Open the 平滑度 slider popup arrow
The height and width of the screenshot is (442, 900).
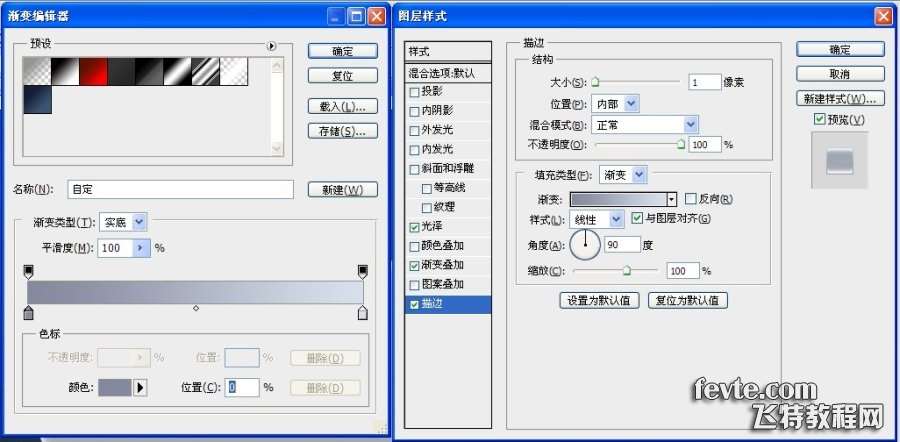(141, 248)
